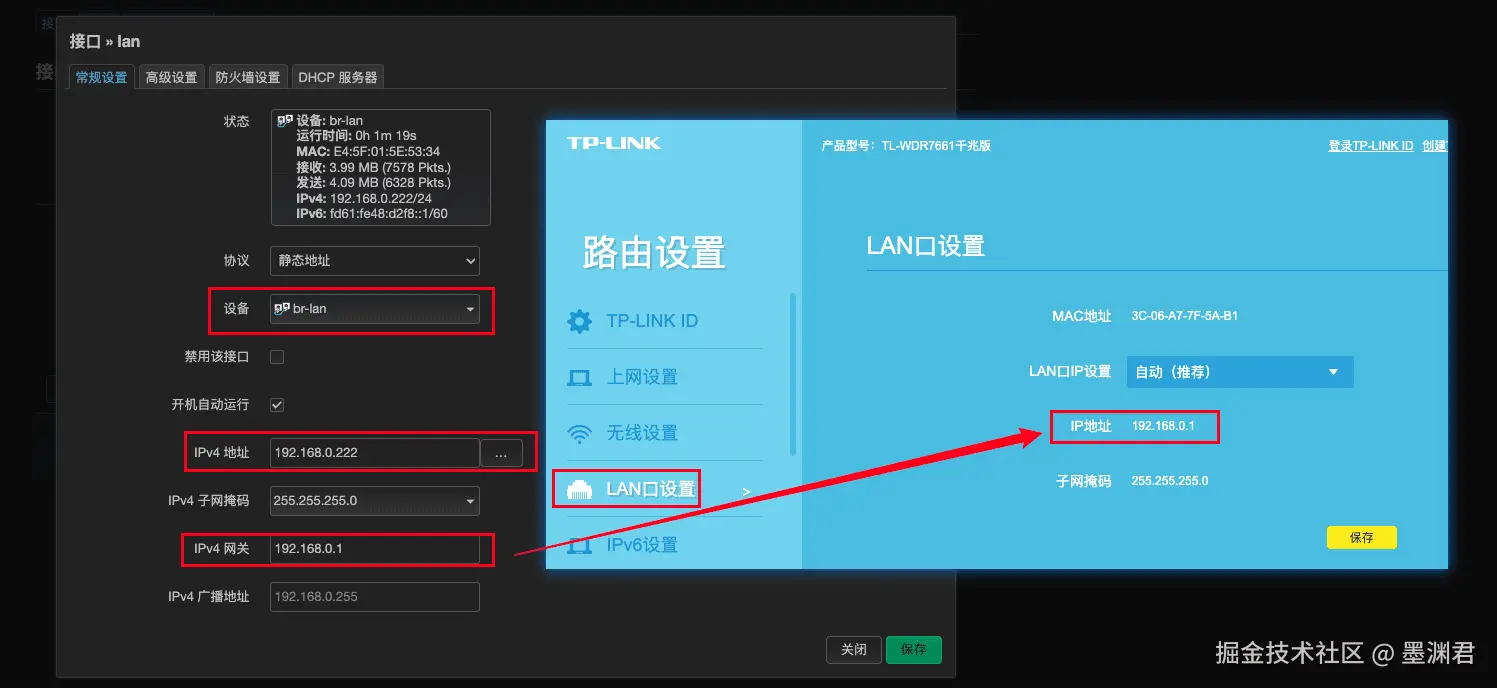The image size is (1497, 688).
Task: Select LAN口设置 menu entry
Action: 650,489
